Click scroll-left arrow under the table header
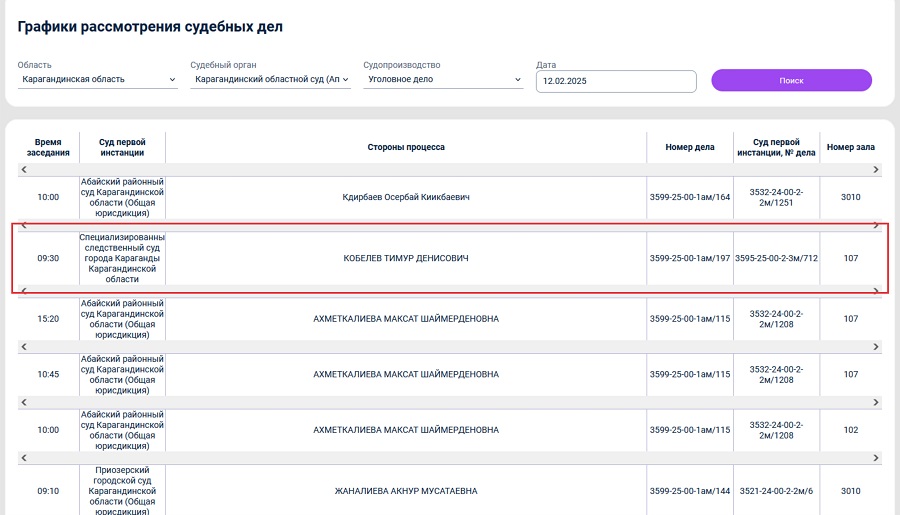Screen dimensions: 900x515 24,169
